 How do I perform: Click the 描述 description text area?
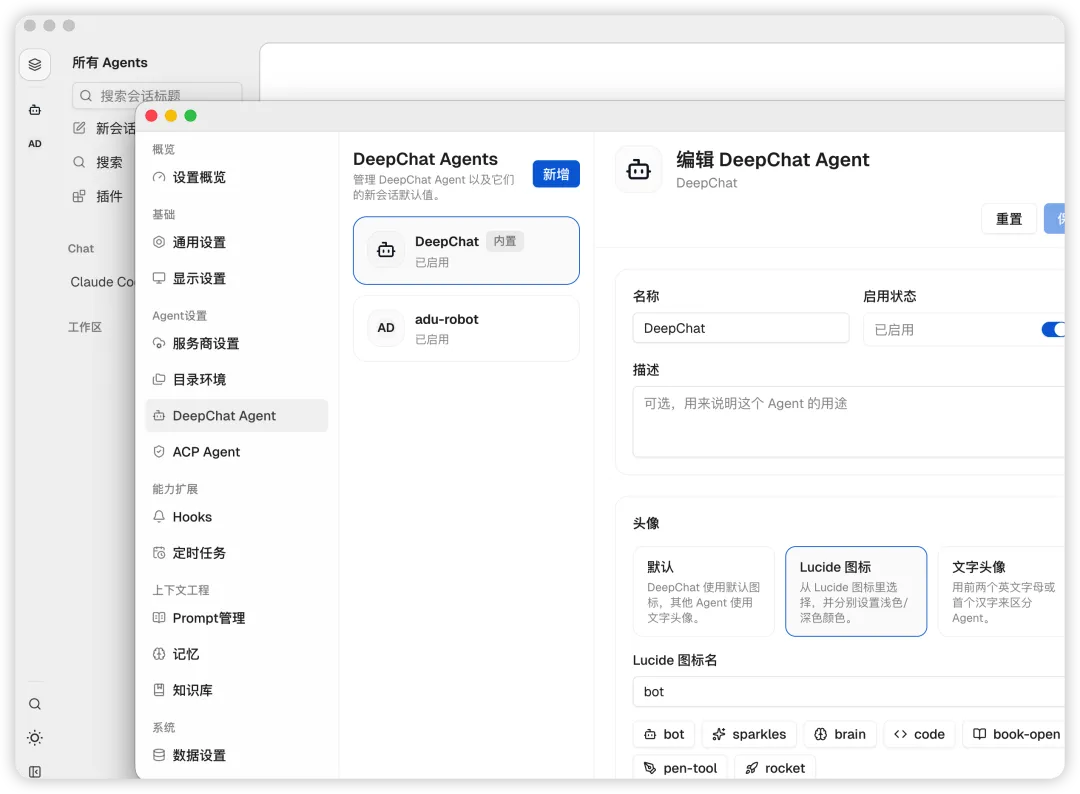849,421
